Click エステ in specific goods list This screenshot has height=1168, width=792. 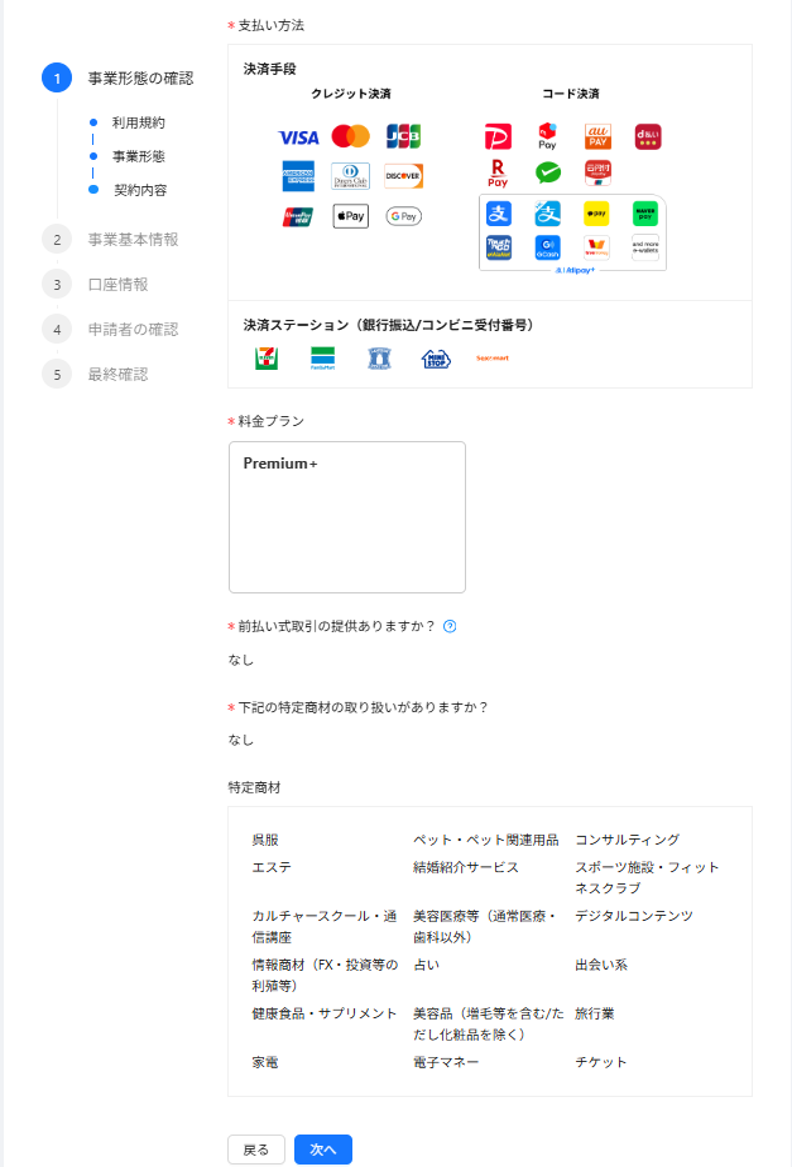[x=272, y=868]
